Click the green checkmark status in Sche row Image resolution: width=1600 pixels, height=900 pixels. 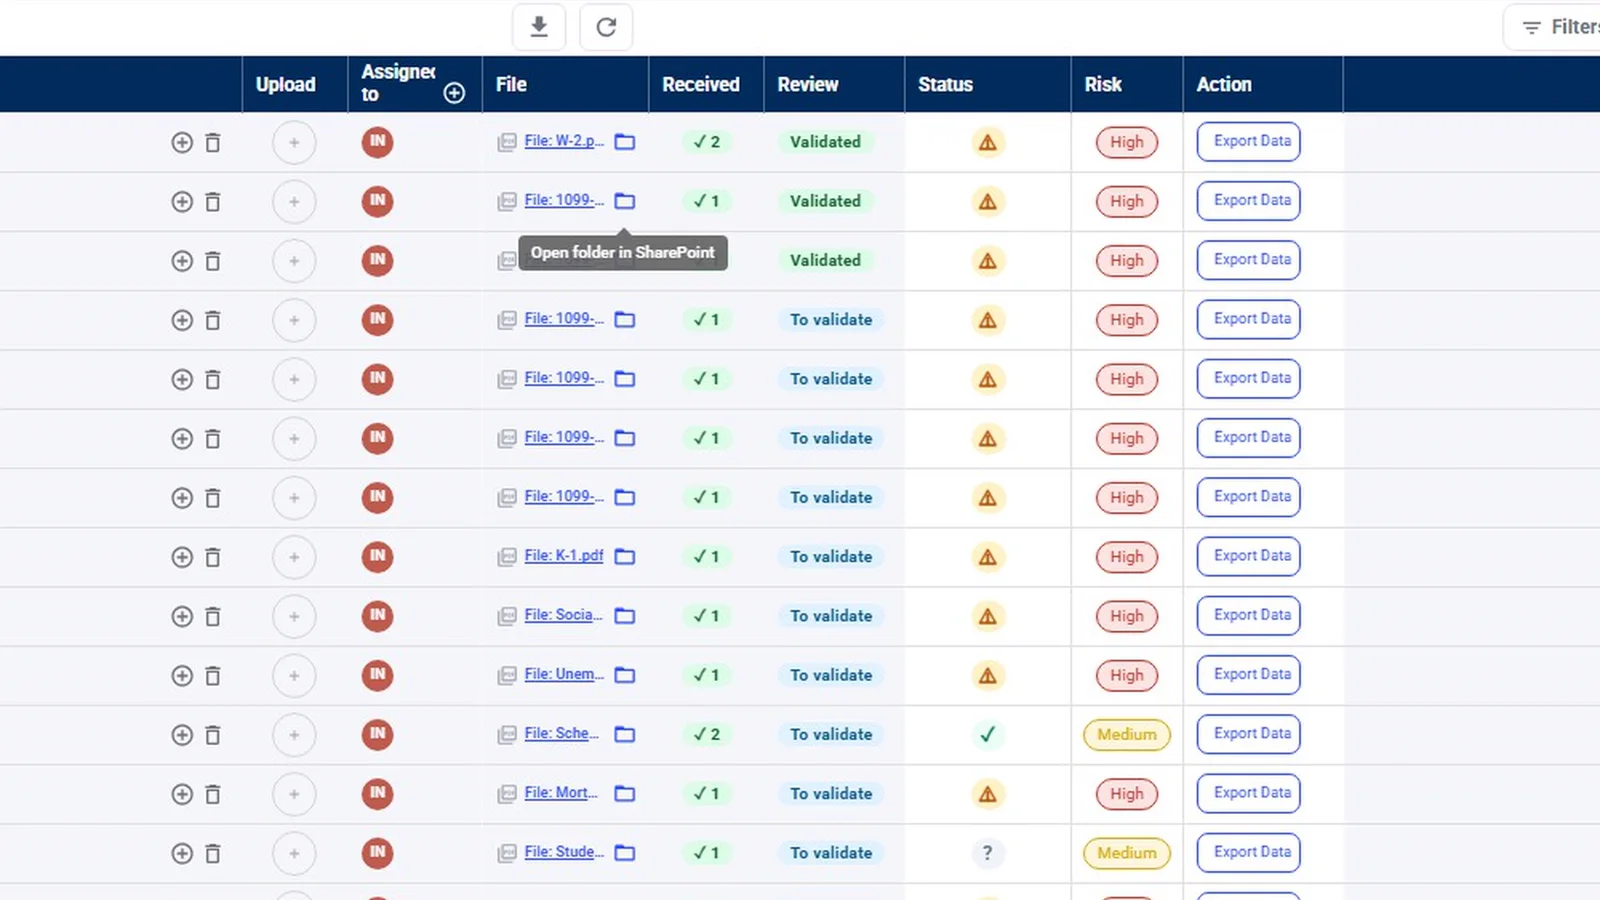pyautogui.click(x=988, y=734)
